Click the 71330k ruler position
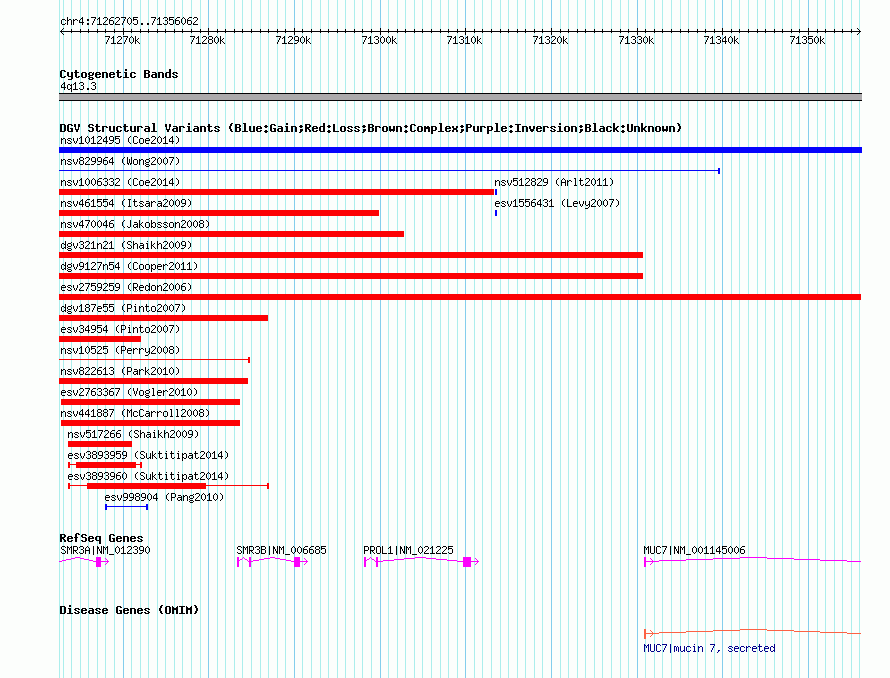 click(636, 40)
